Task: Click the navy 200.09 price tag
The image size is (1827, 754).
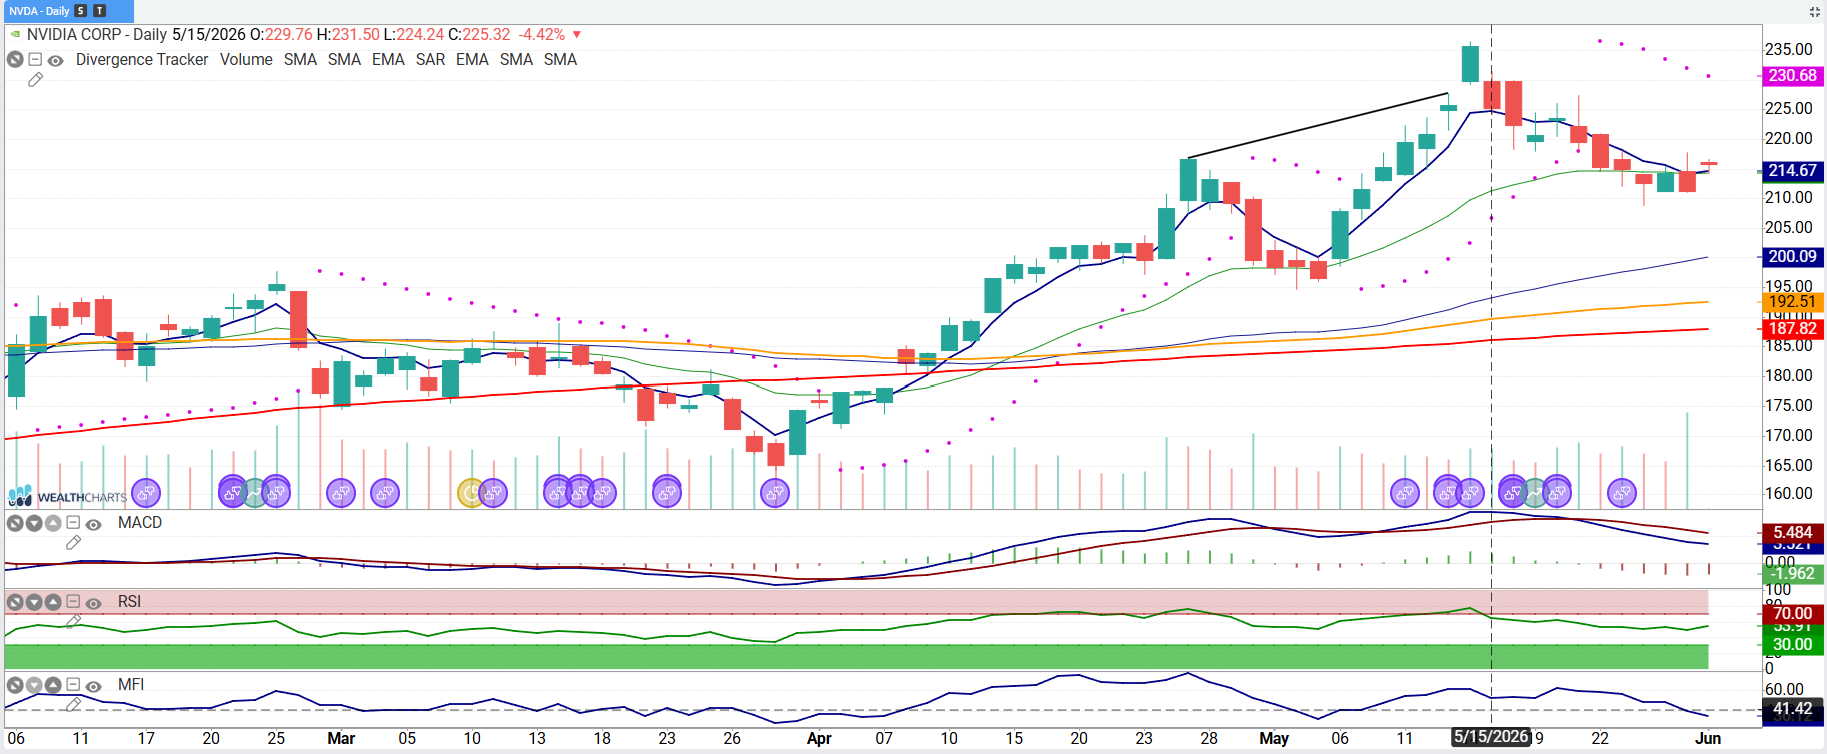Action: 1792,257
